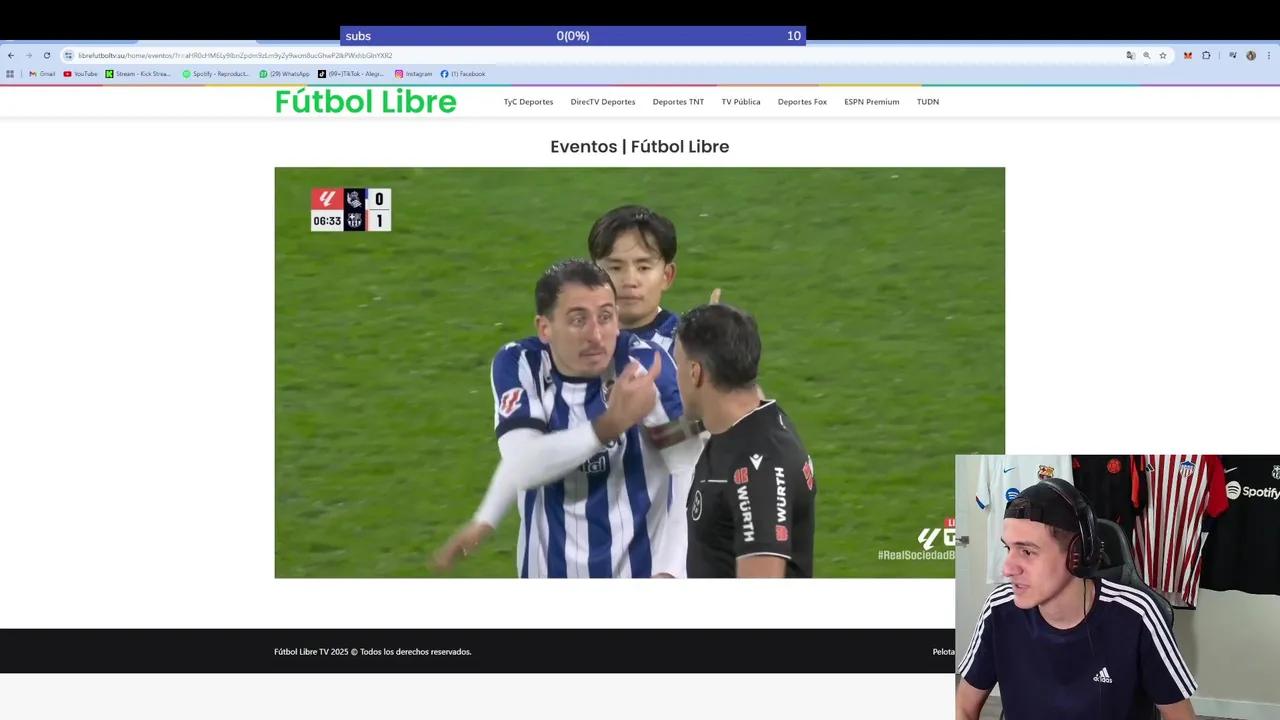Click the Fútbol Libre logo
Screen dimensions: 1280x720
[x=365, y=102]
